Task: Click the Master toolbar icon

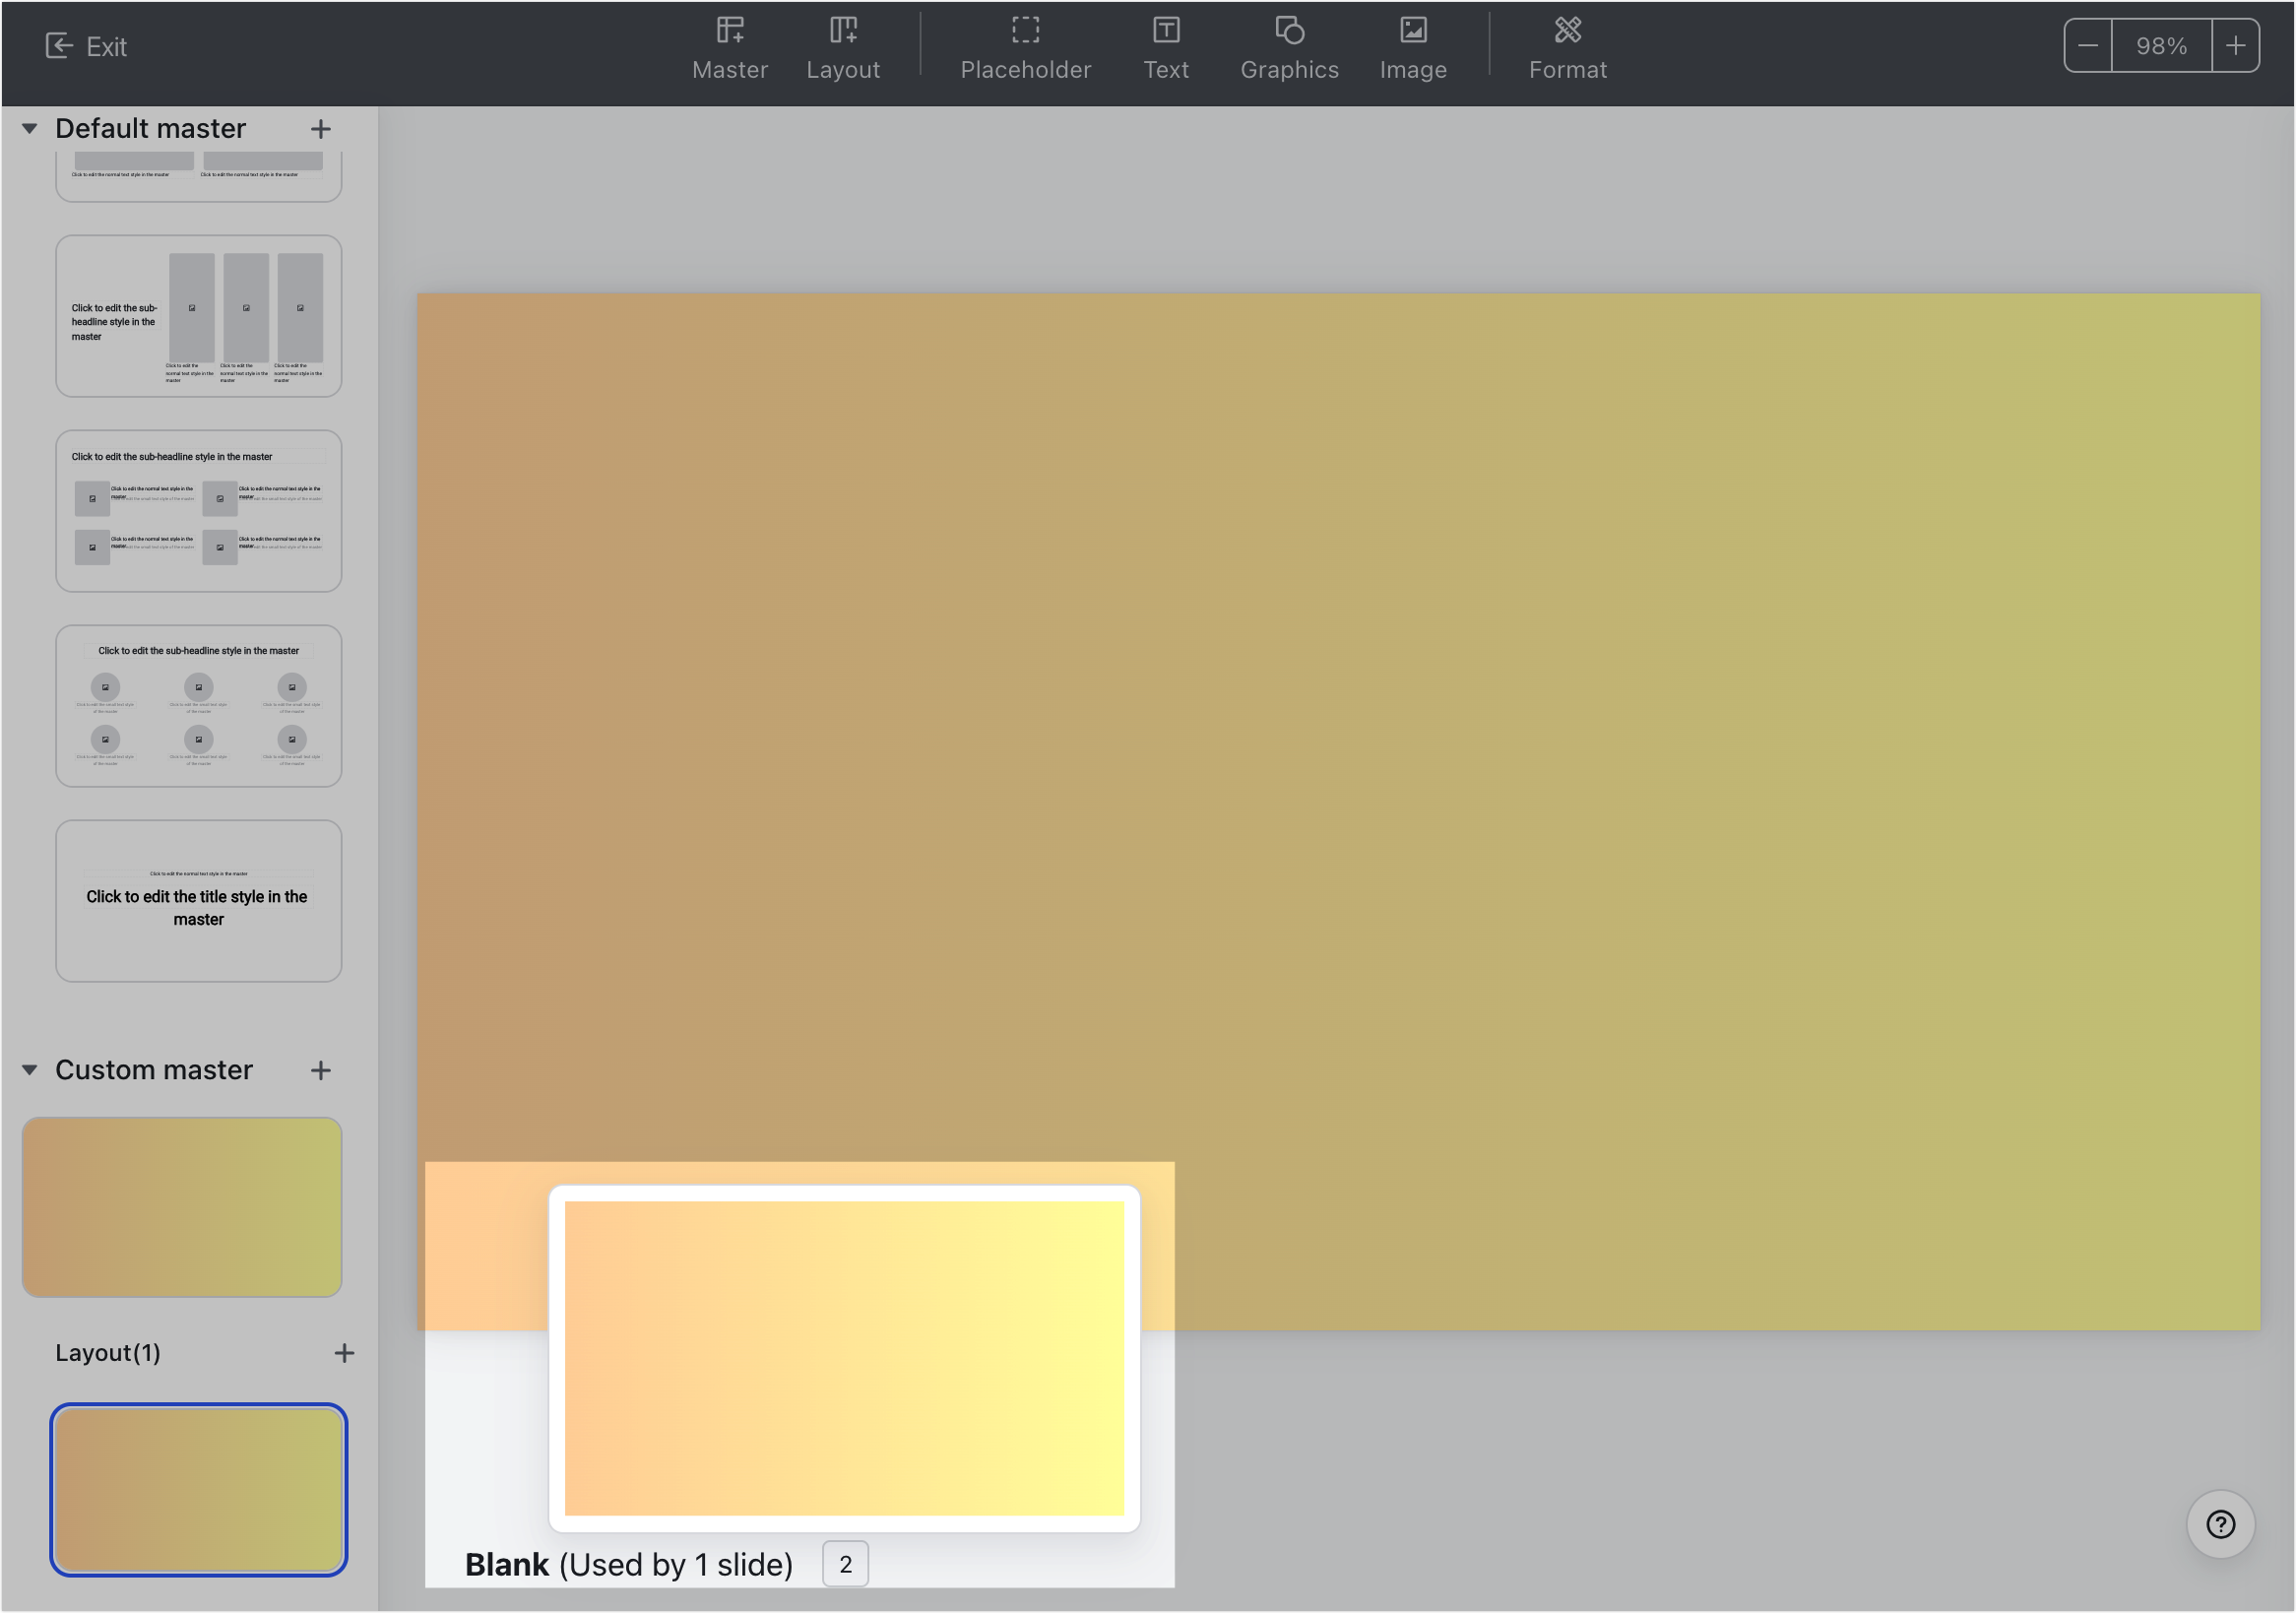Action: click(729, 46)
